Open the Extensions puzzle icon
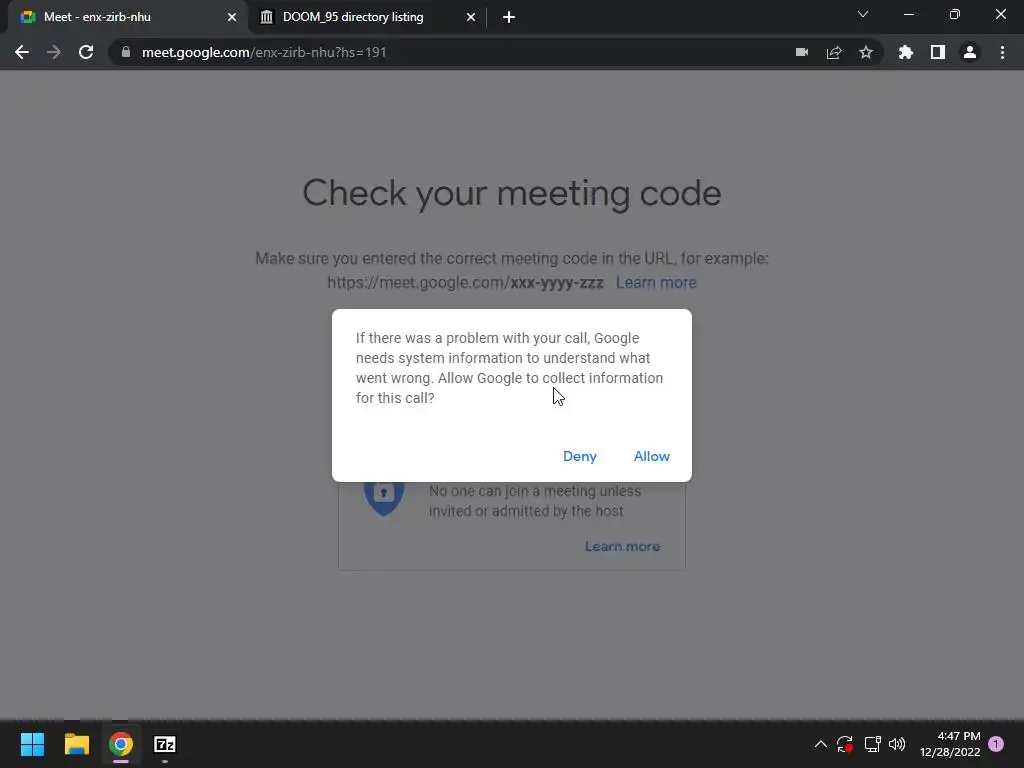The width and height of the screenshot is (1024, 768). tap(905, 52)
